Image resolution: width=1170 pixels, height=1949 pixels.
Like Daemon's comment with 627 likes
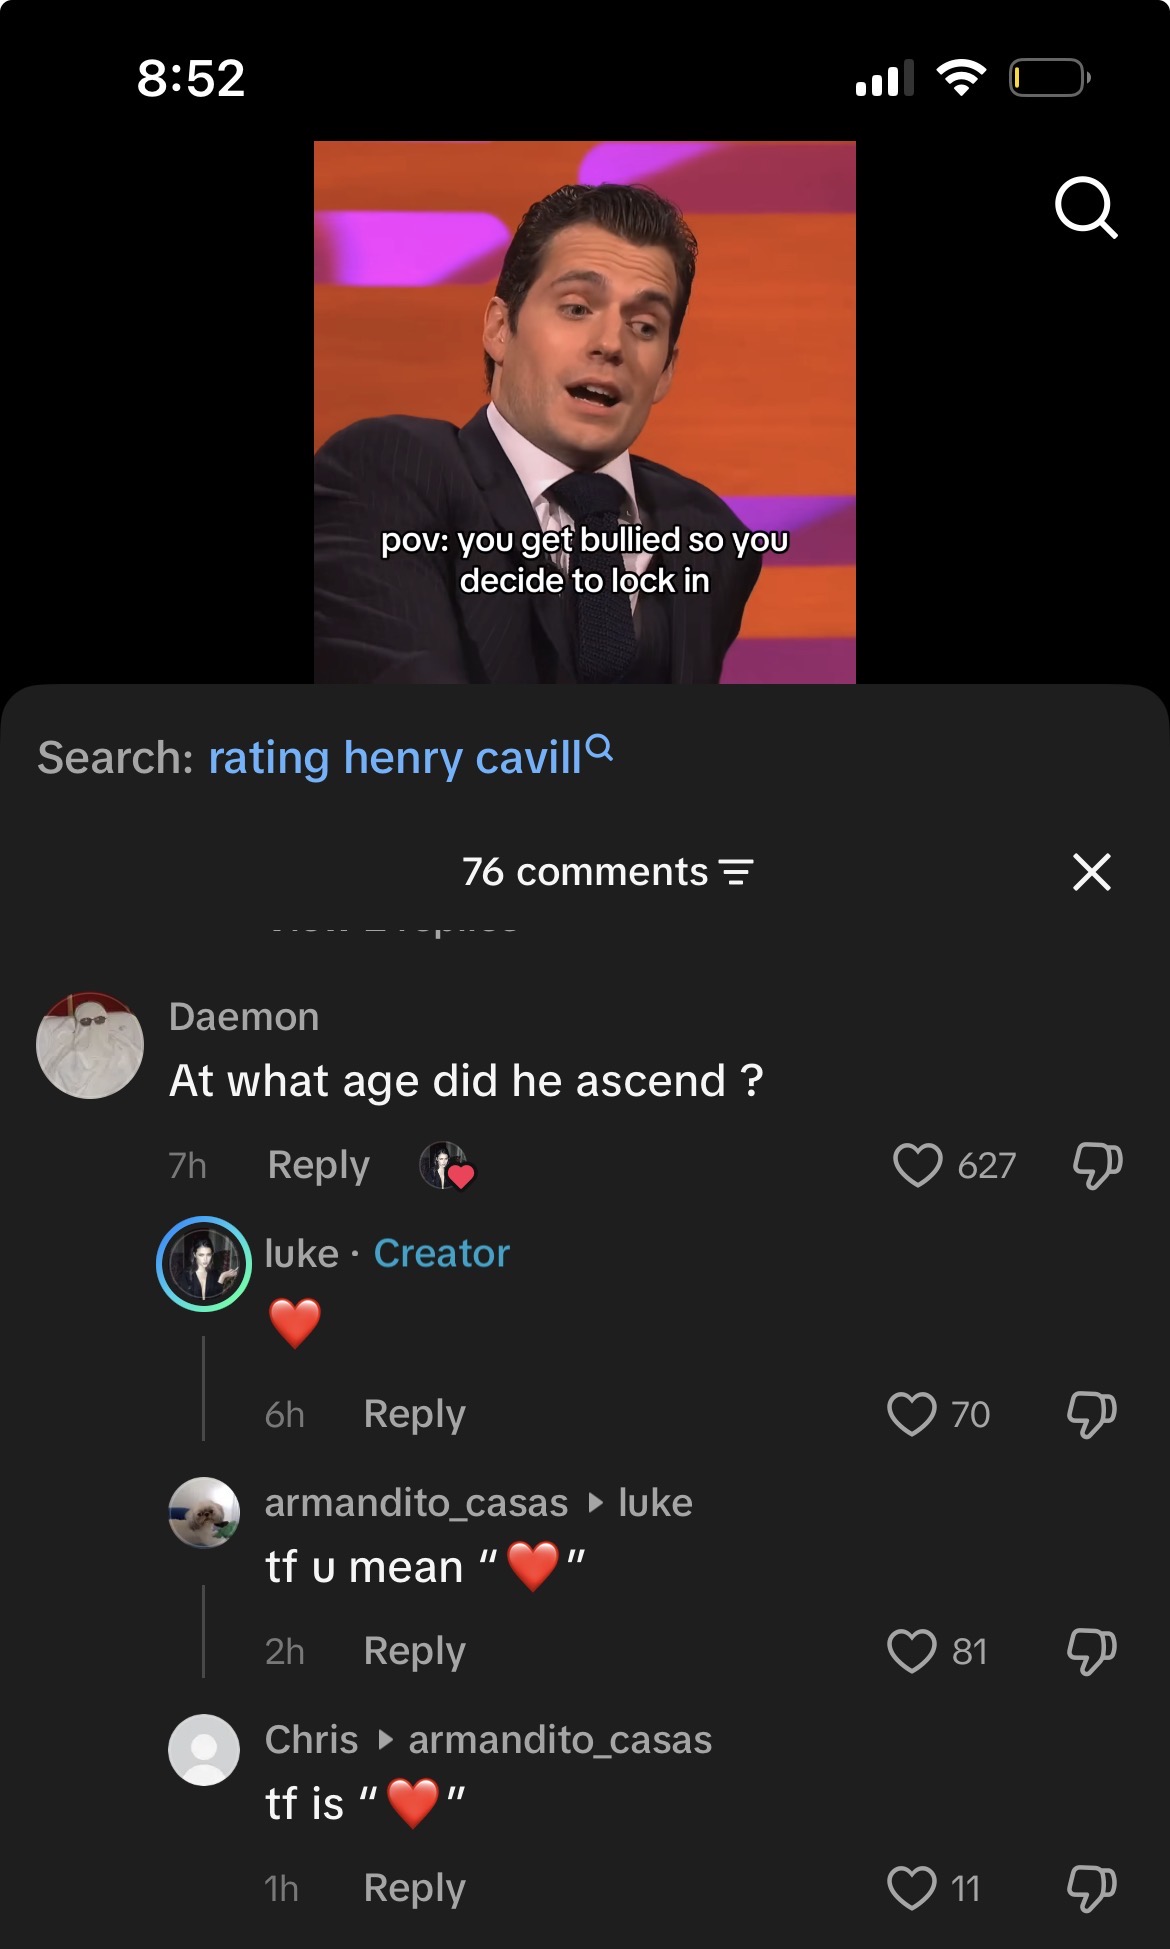tap(917, 1165)
